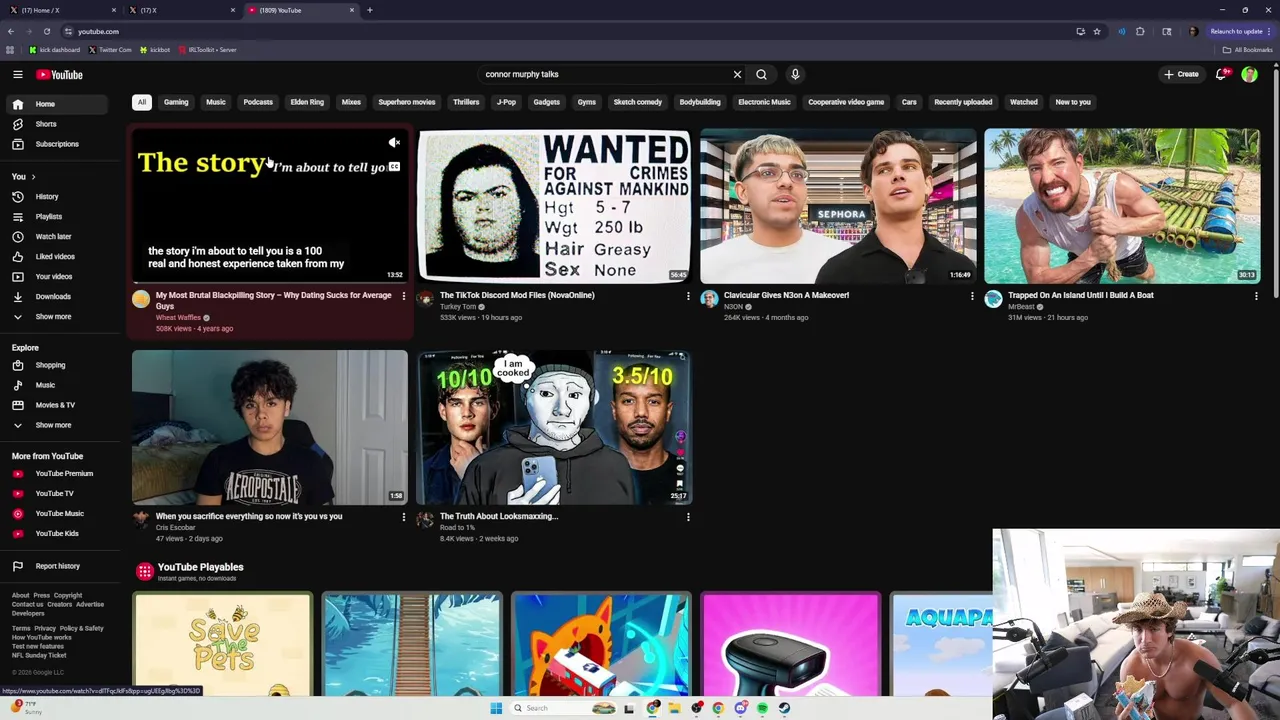This screenshot has height=720, width=1280.
Task: Open the Wheat Waffles channel link
Action: pos(178,318)
